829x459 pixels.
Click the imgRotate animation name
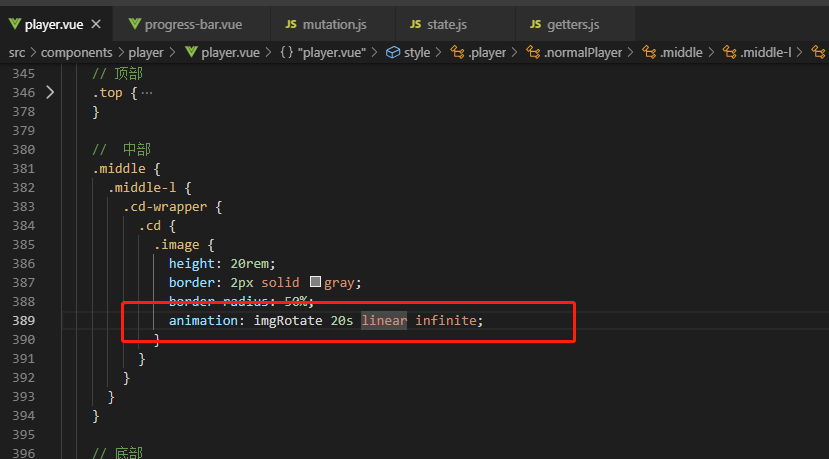pyautogui.click(x=288, y=320)
